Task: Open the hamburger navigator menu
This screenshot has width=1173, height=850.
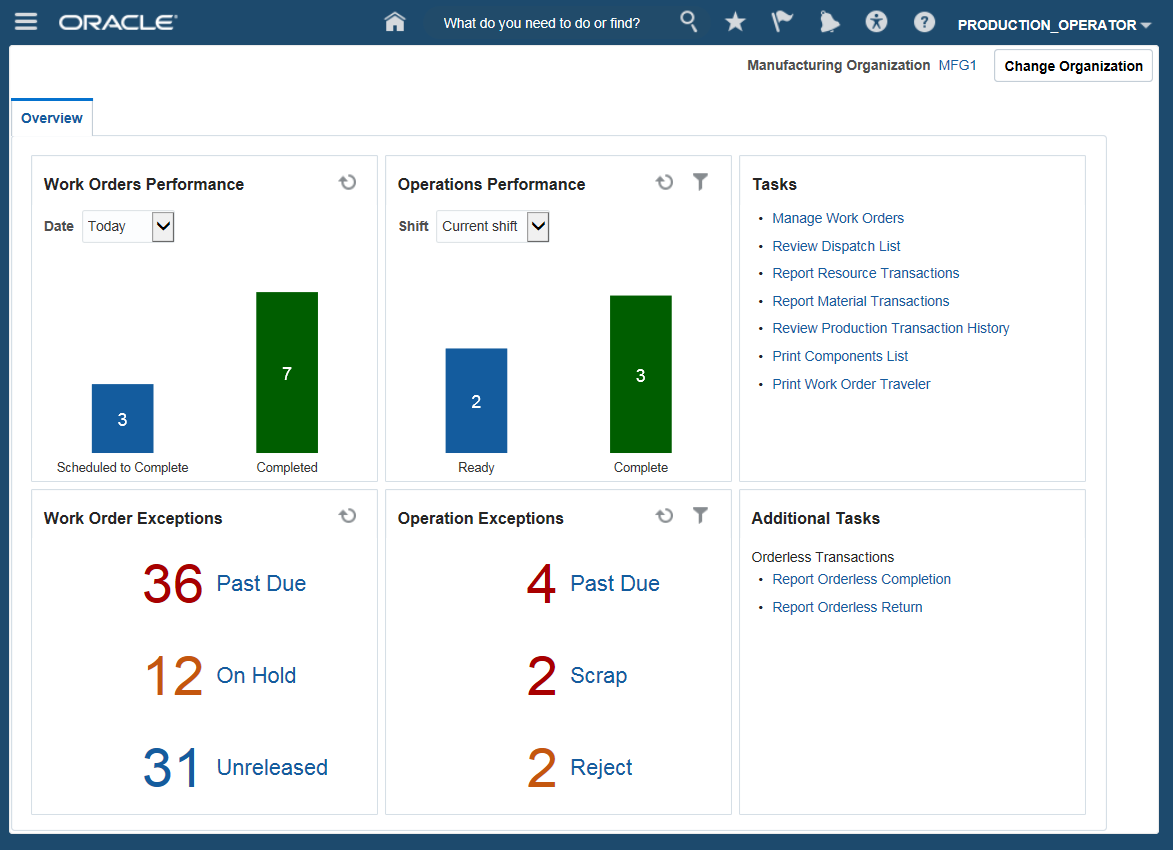Action: pos(26,22)
